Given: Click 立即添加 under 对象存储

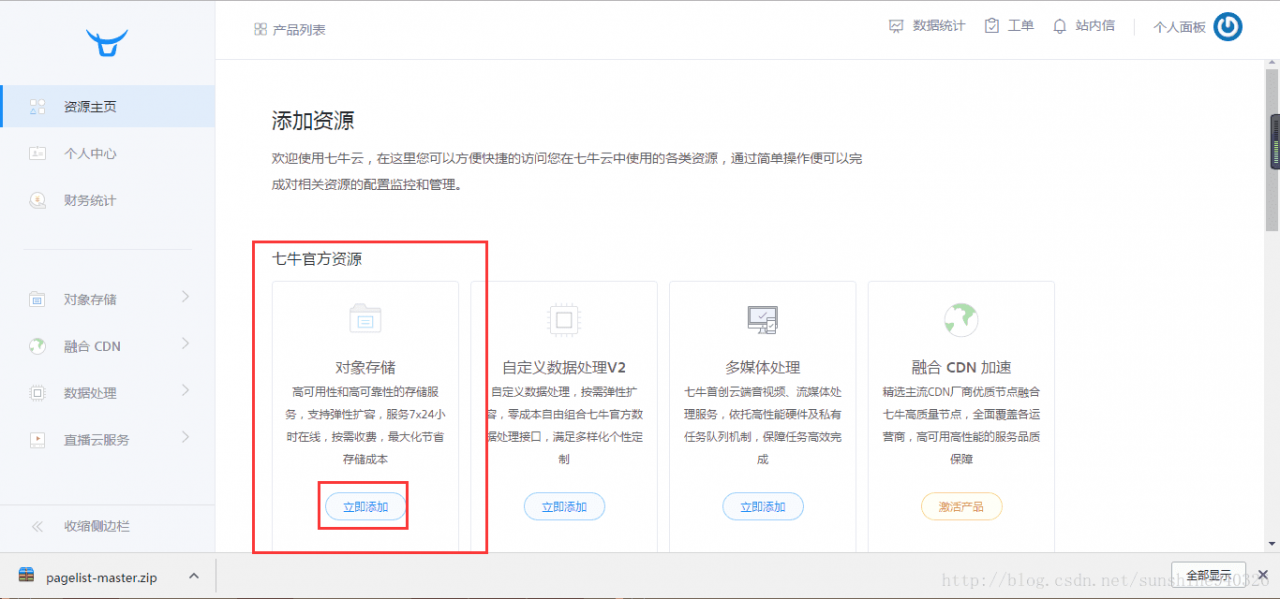Looking at the screenshot, I should point(365,507).
